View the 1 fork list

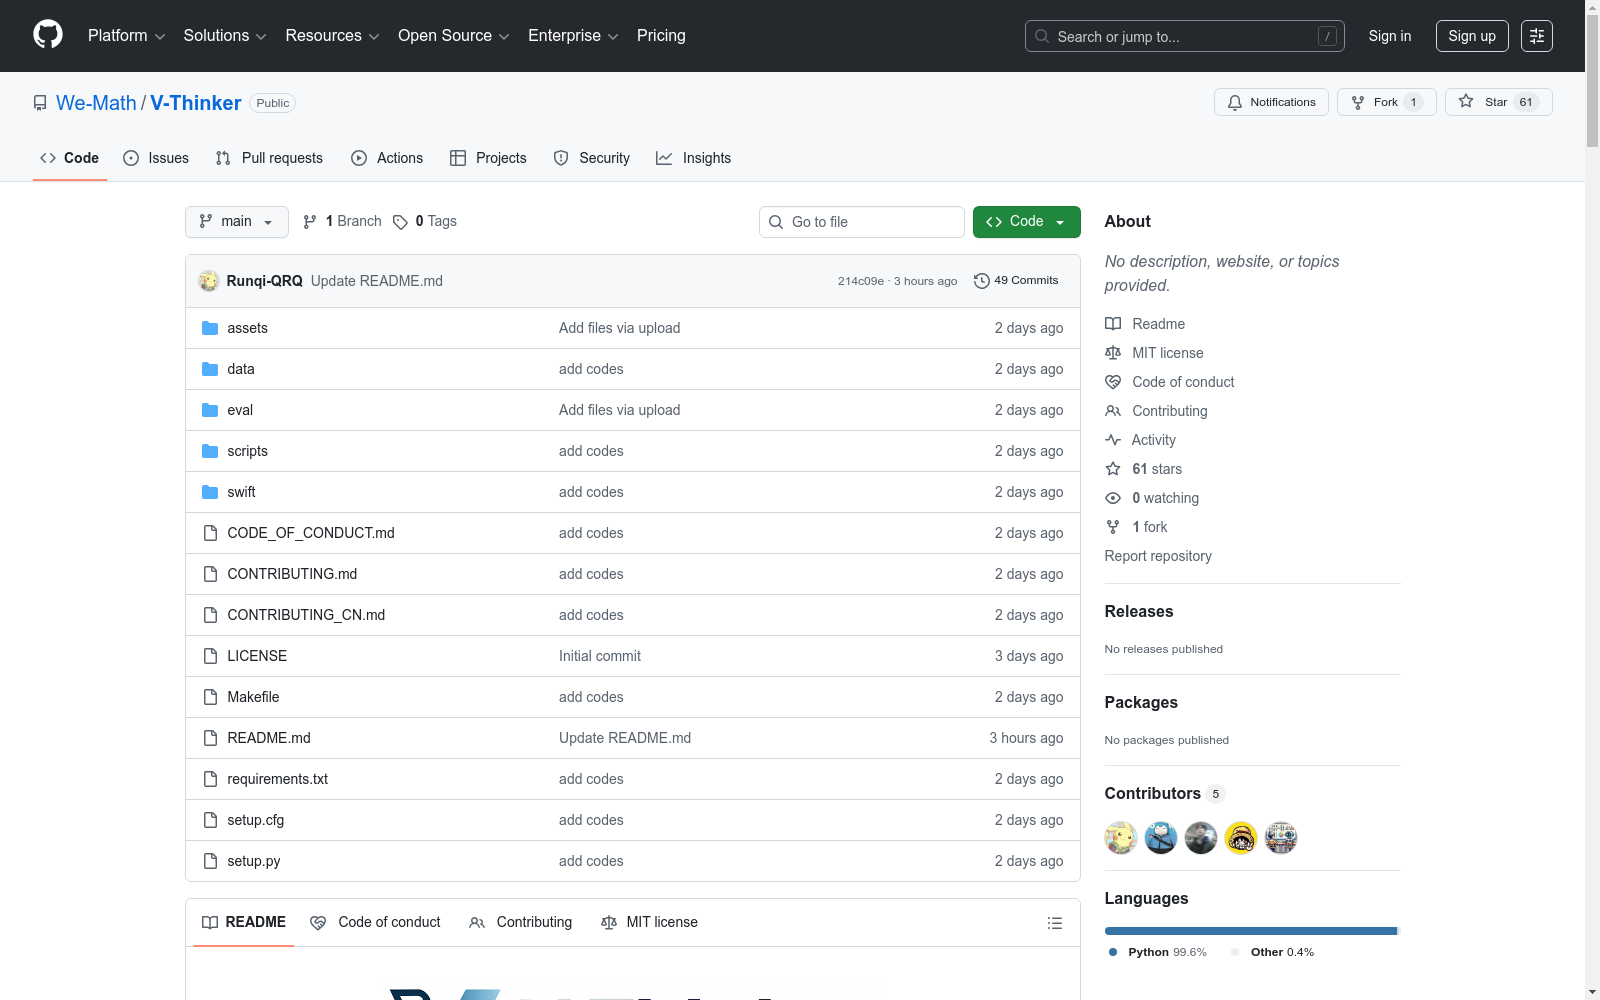click(x=1136, y=527)
